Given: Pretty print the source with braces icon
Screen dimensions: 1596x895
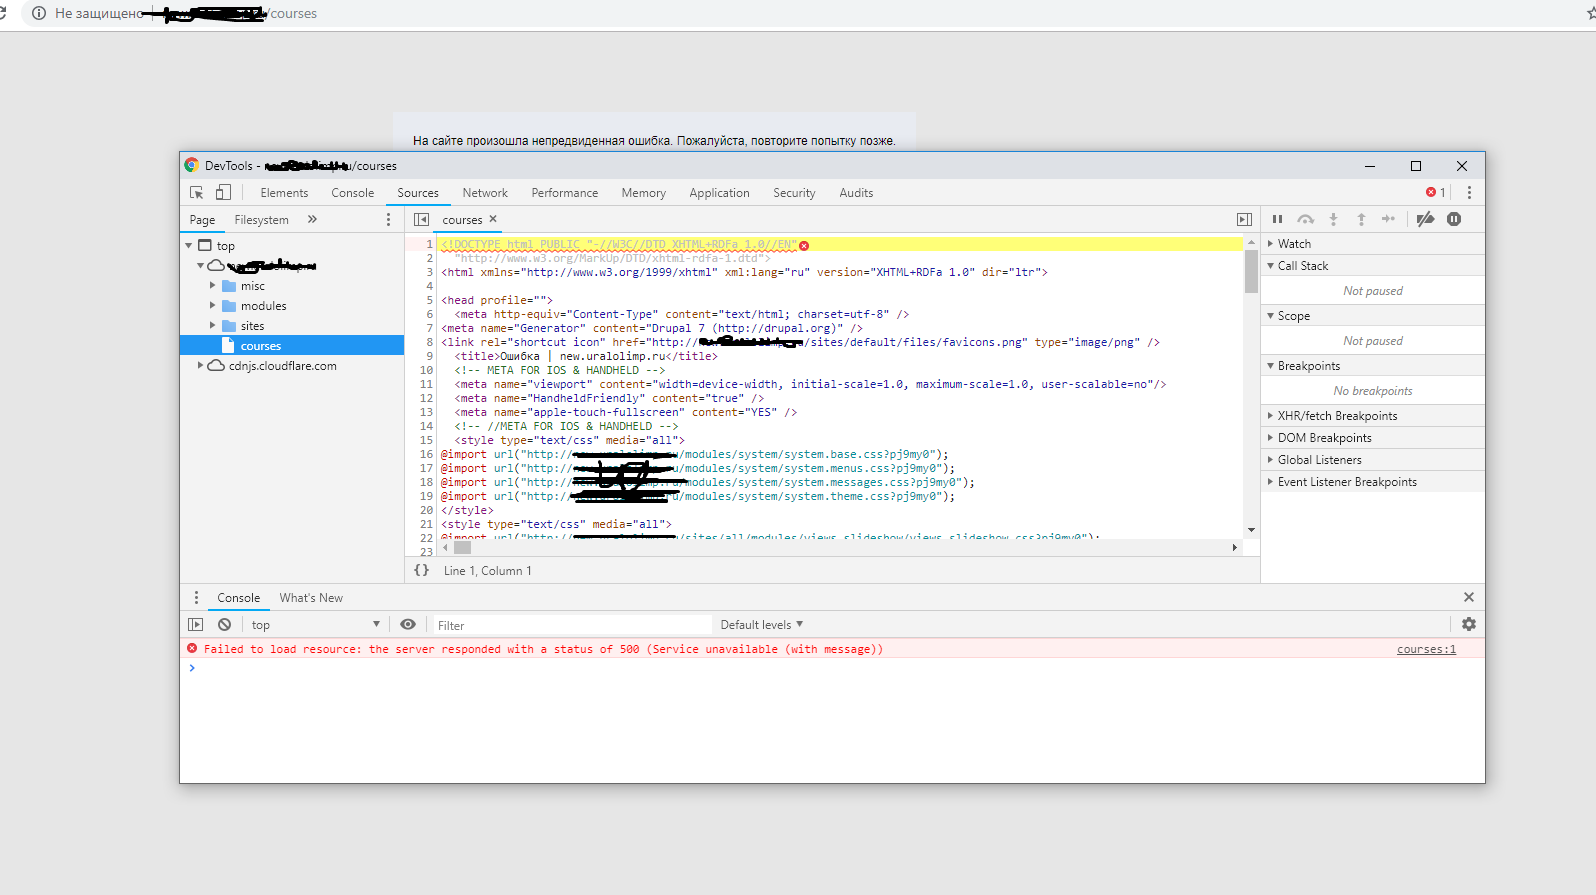Looking at the screenshot, I should coord(422,570).
